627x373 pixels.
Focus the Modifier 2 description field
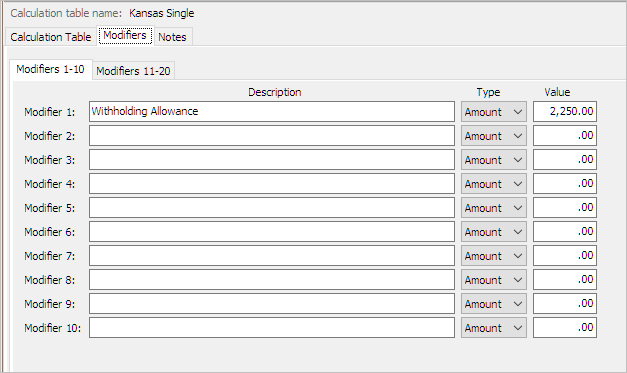272,136
